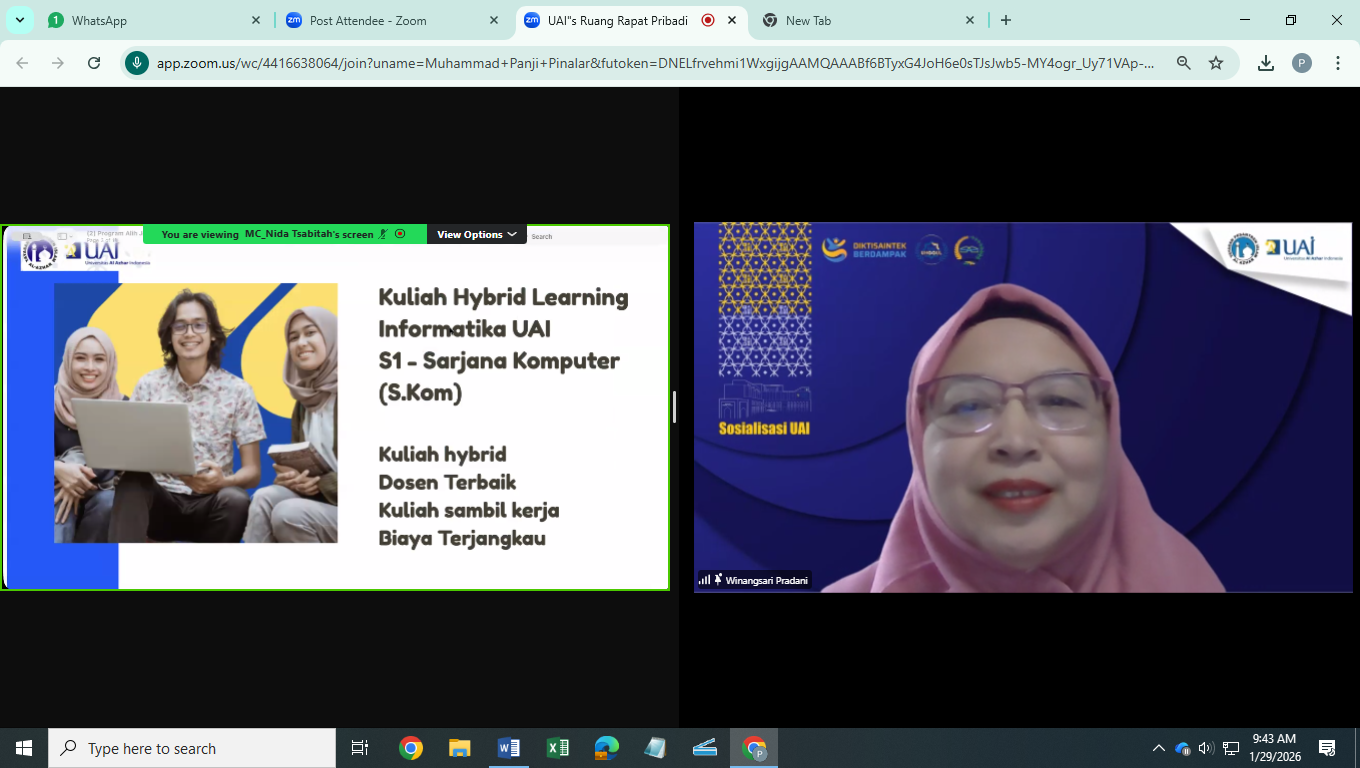
Task: Toggle the system volume speaker icon
Action: 1205,748
